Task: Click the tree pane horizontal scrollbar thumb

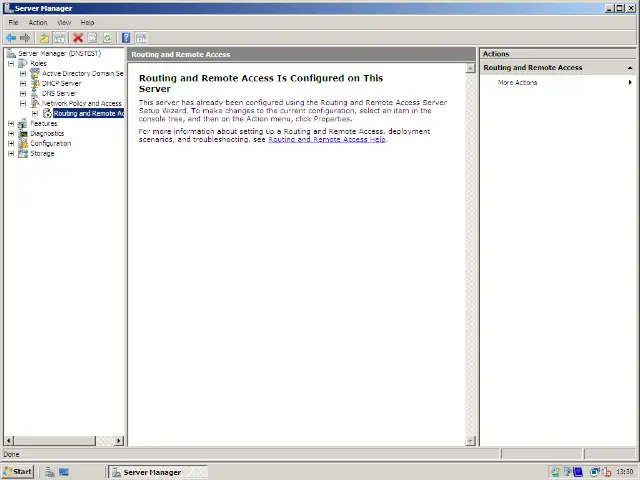Action: coord(55,441)
